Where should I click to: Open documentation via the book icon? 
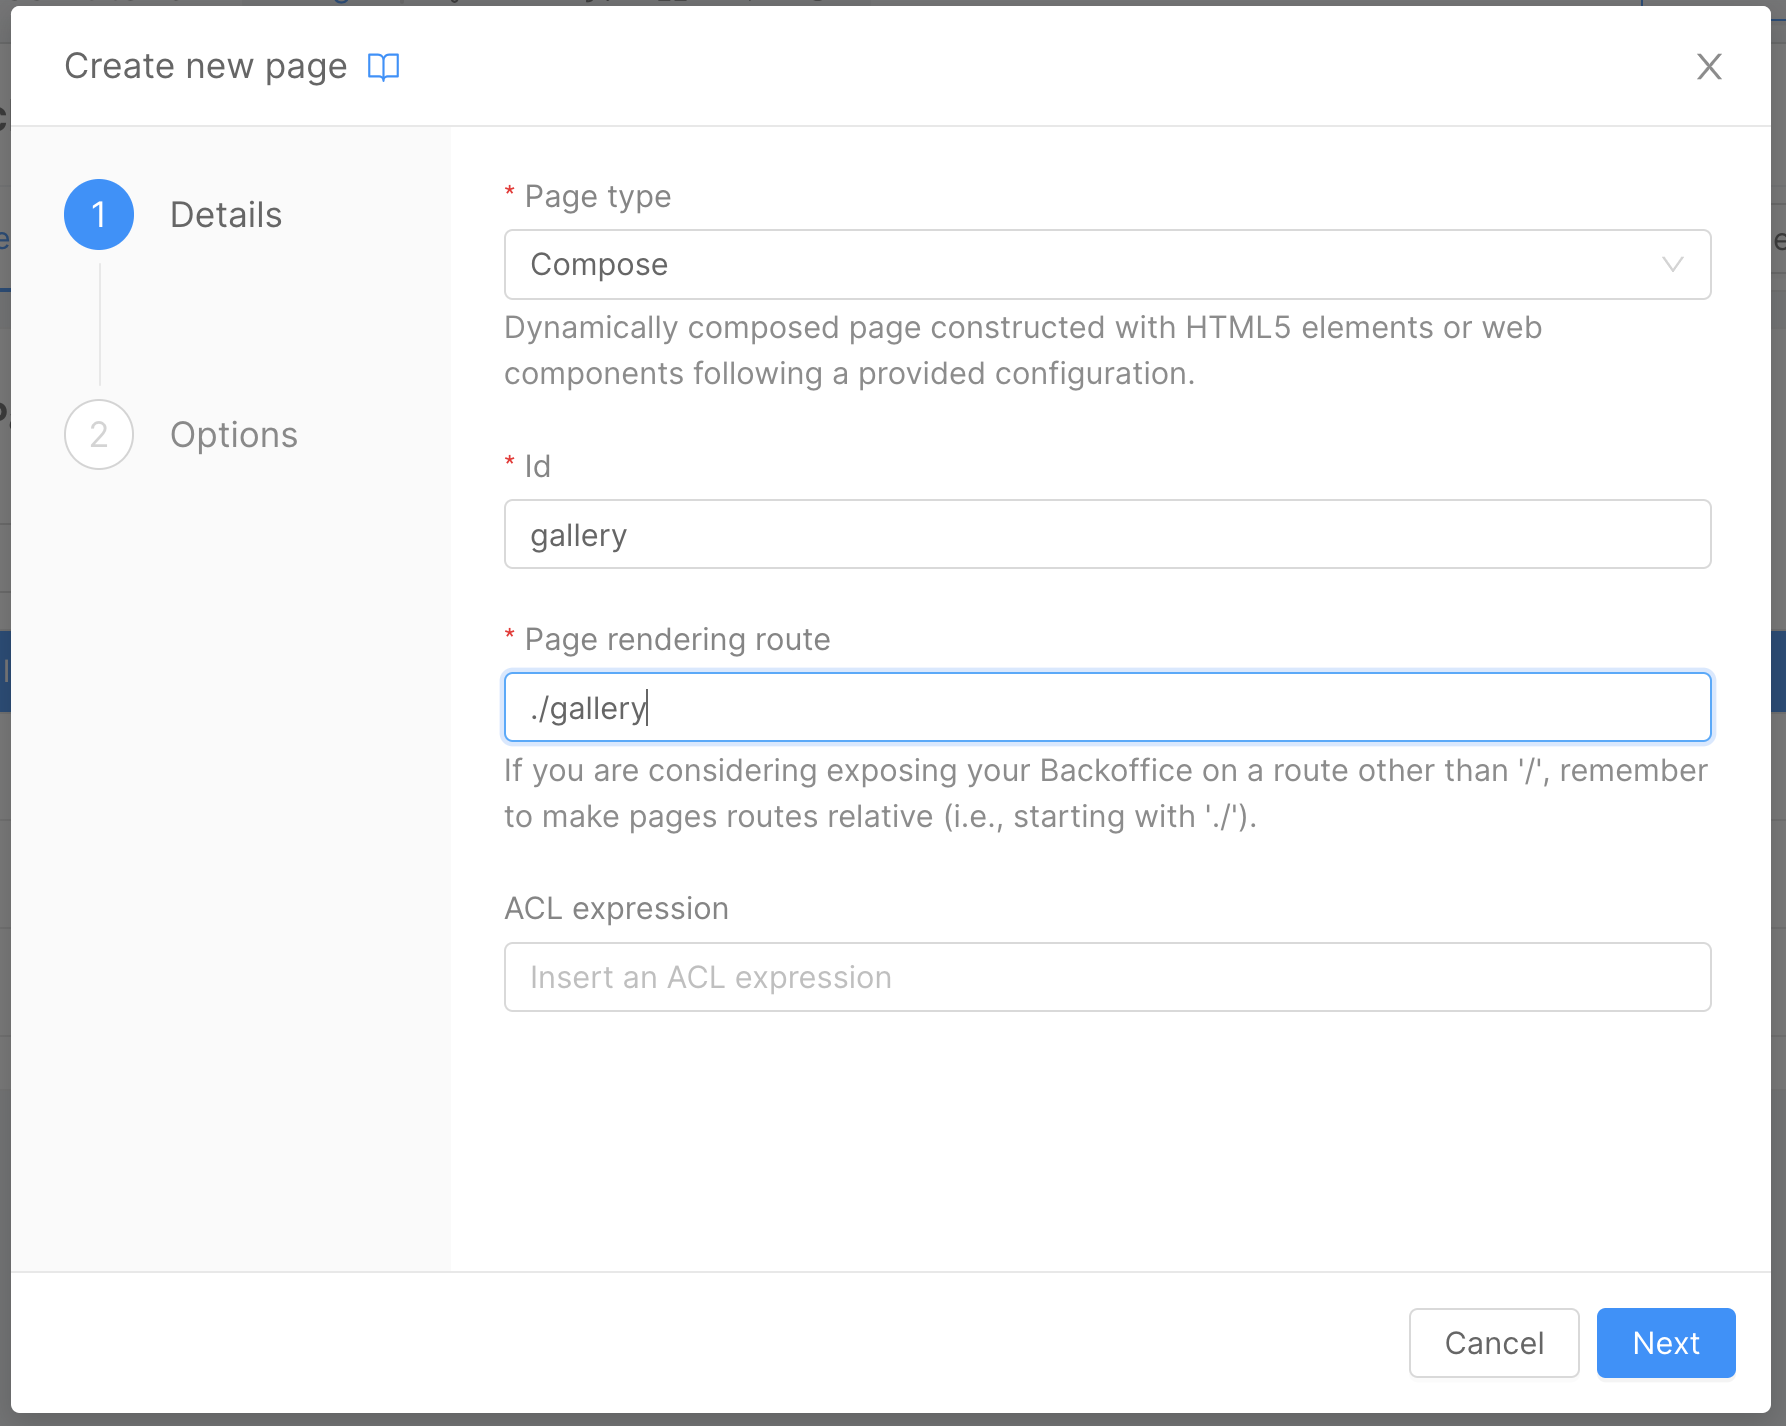384,66
